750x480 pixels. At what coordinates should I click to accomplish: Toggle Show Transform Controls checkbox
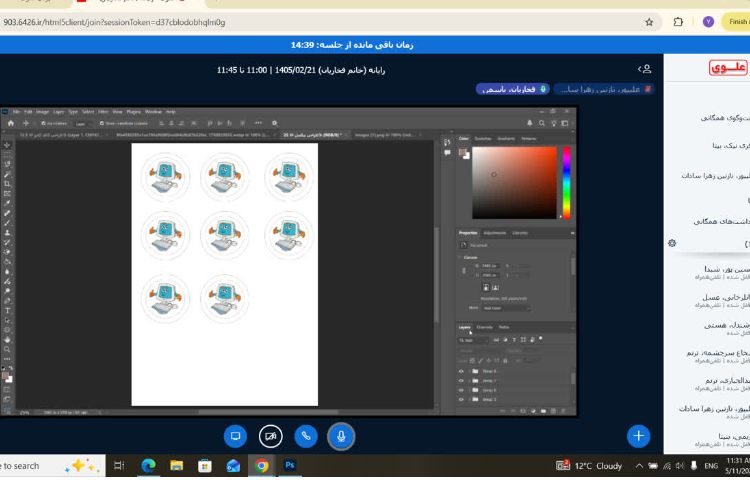click(x=101, y=123)
